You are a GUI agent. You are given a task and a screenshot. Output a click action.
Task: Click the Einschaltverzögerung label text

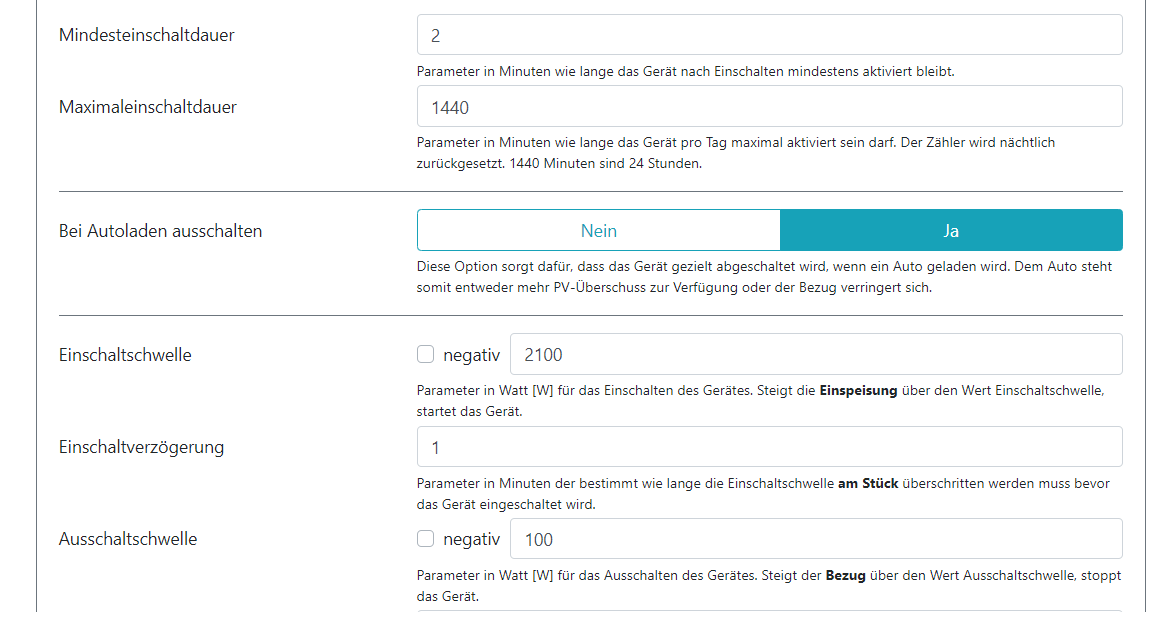(141, 447)
